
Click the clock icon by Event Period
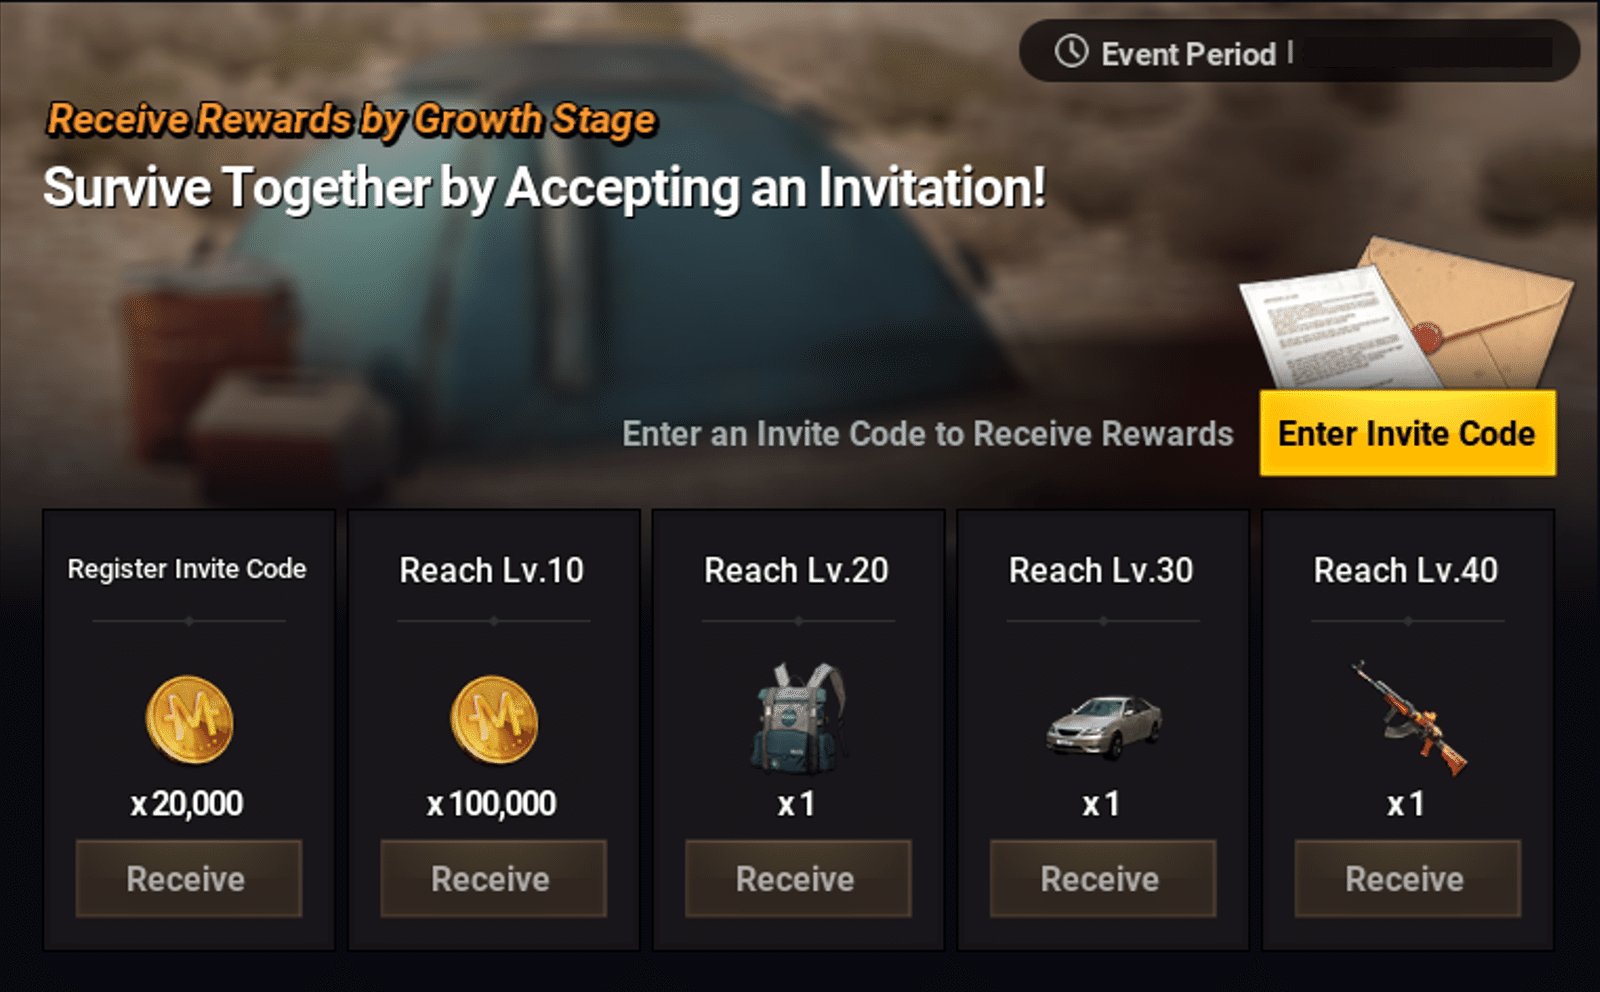pyautogui.click(x=1071, y=51)
